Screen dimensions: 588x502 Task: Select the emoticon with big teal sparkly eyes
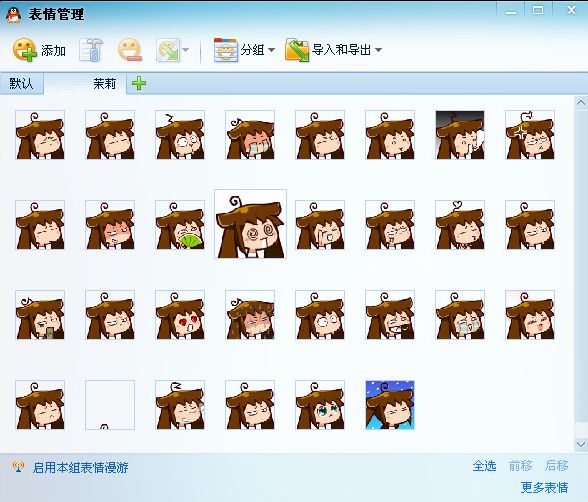click(x=320, y=405)
